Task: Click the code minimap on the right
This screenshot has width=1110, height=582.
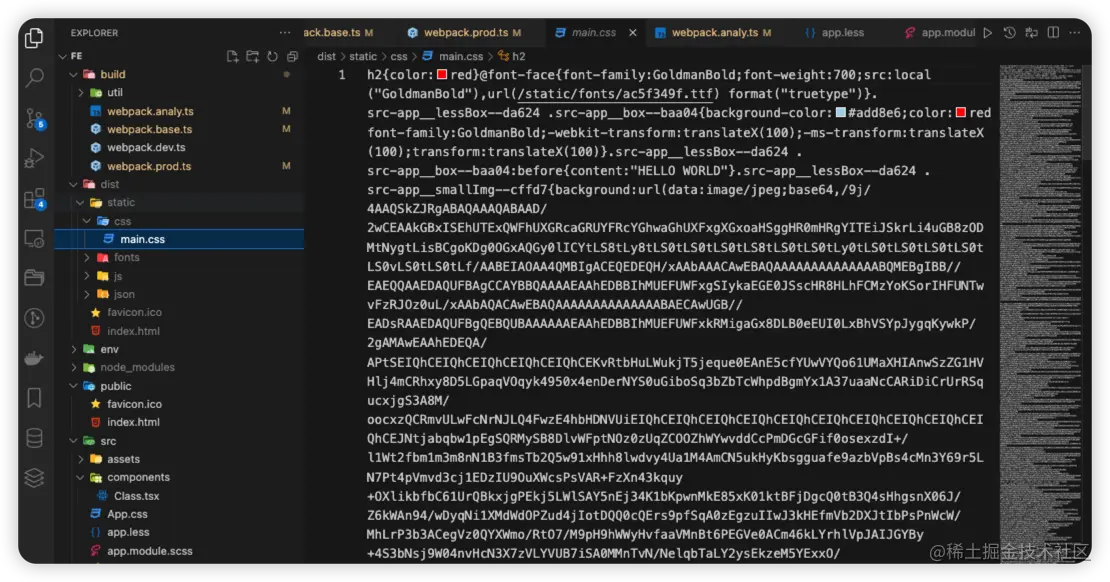Action: [1039, 312]
